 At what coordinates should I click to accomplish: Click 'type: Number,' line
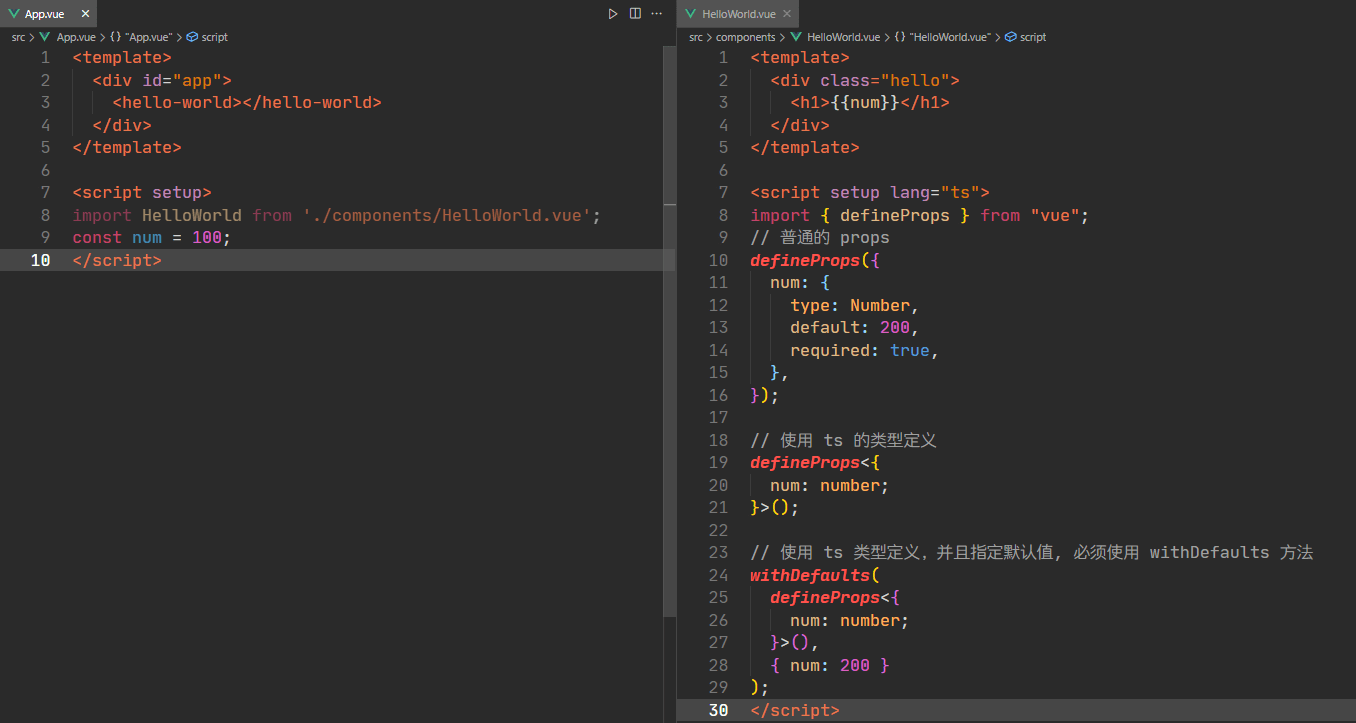click(855, 305)
